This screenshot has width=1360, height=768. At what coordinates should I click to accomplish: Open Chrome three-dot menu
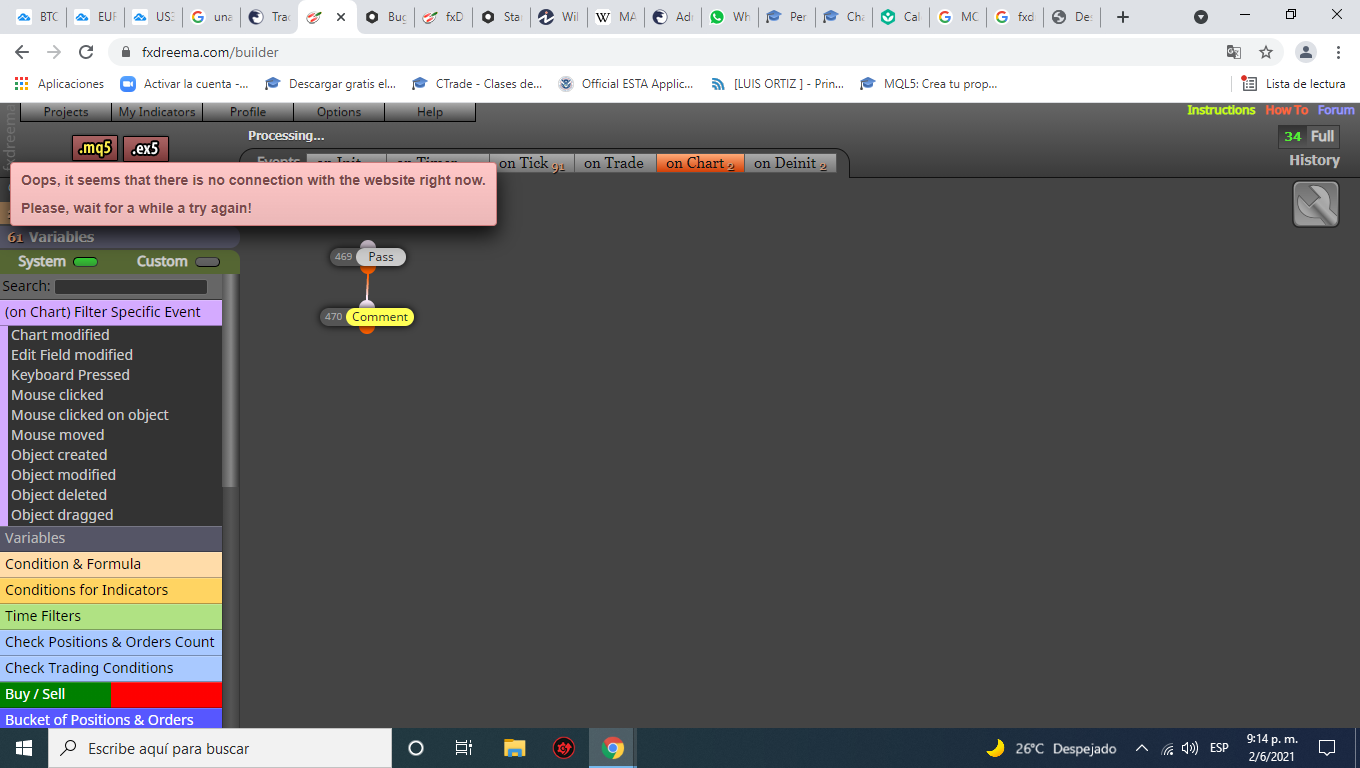1338,52
